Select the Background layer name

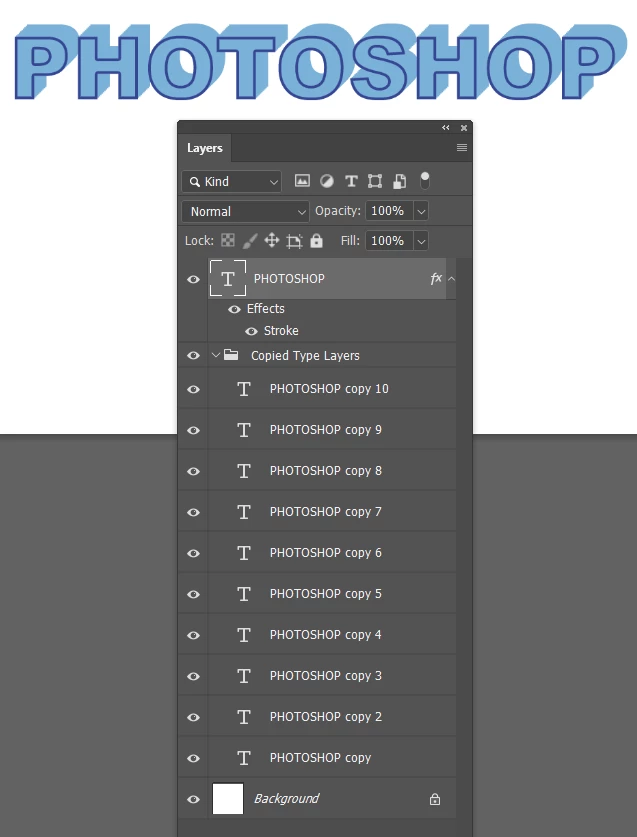[286, 799]
